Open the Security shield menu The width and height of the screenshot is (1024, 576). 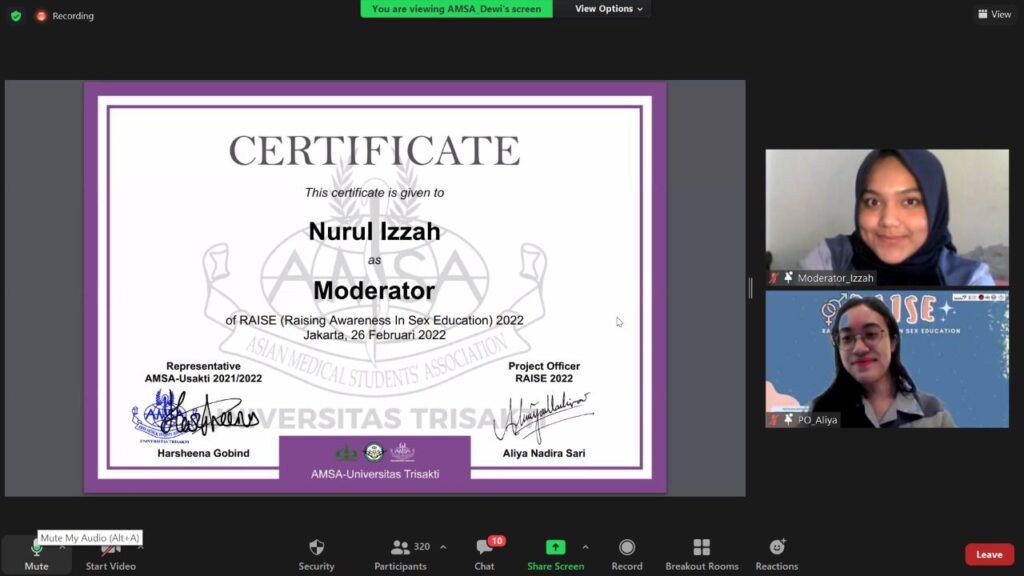316,555
